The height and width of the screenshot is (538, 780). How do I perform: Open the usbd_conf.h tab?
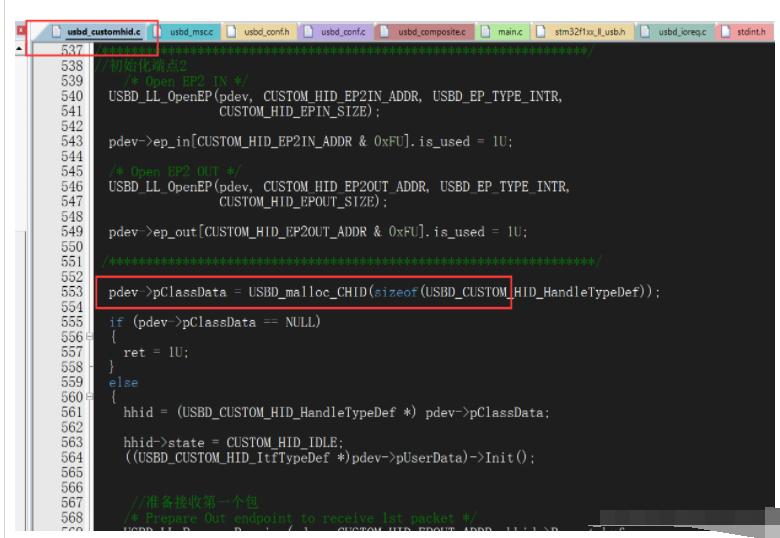click(x=259, y=32)
